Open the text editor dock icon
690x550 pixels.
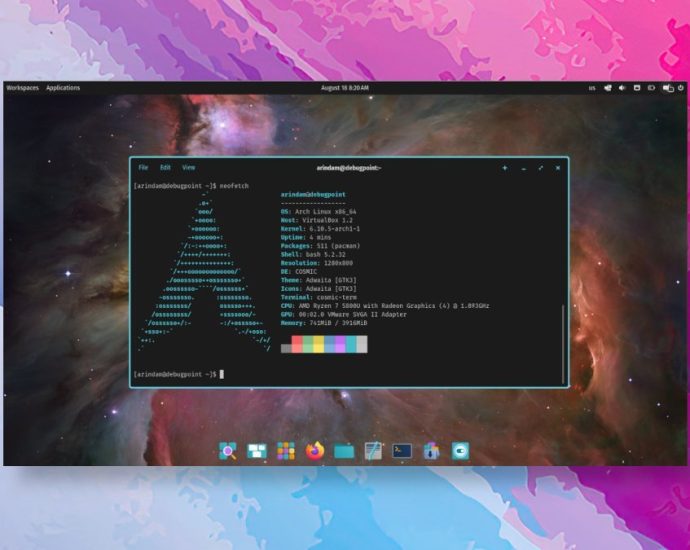(373, 451)
